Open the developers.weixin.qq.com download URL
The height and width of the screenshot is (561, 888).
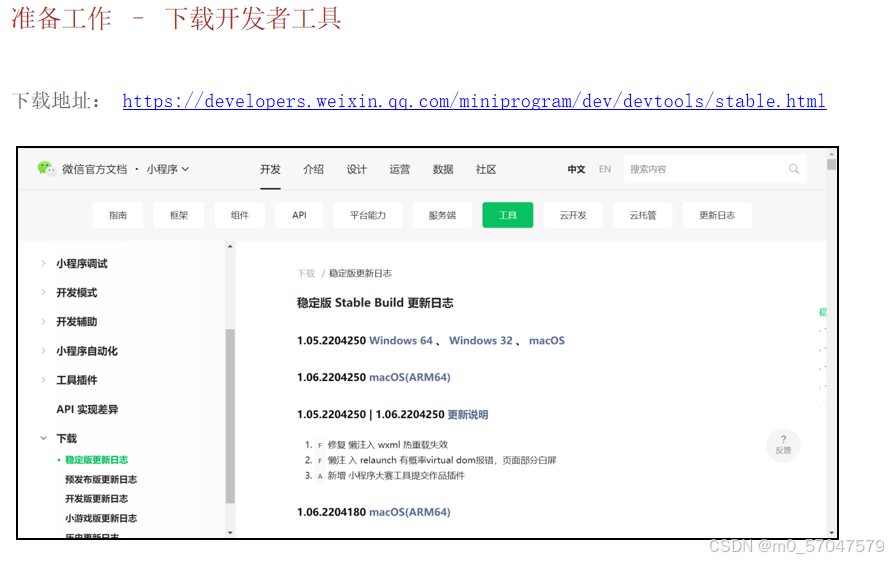474,101
